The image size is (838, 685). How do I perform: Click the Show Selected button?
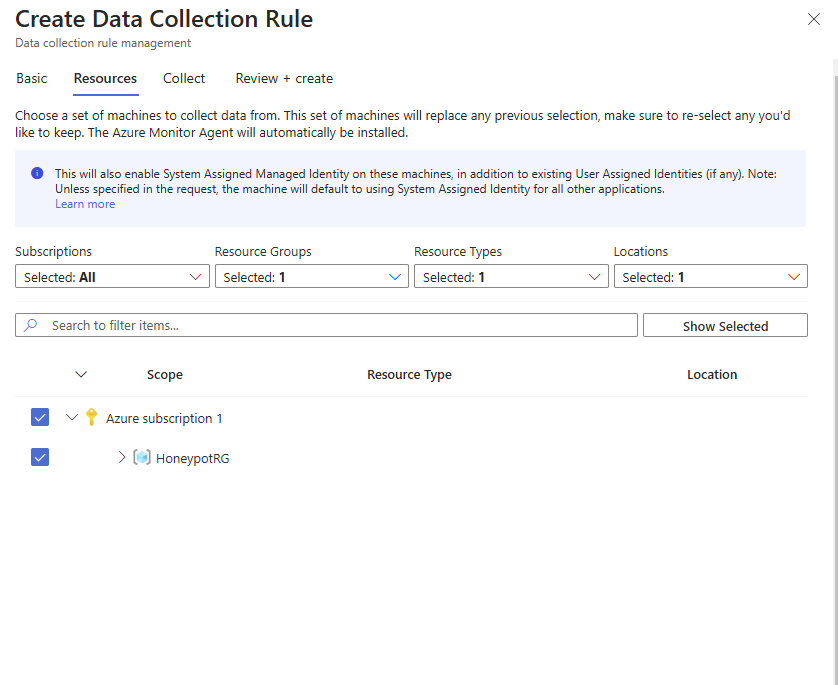[x=725, y=325]
